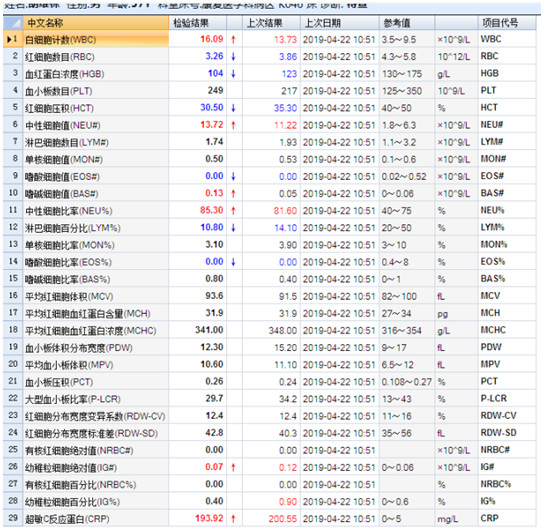Click WBC result value 16.09
The height and width of the screenshot is (530, 541).
point(212,39)
